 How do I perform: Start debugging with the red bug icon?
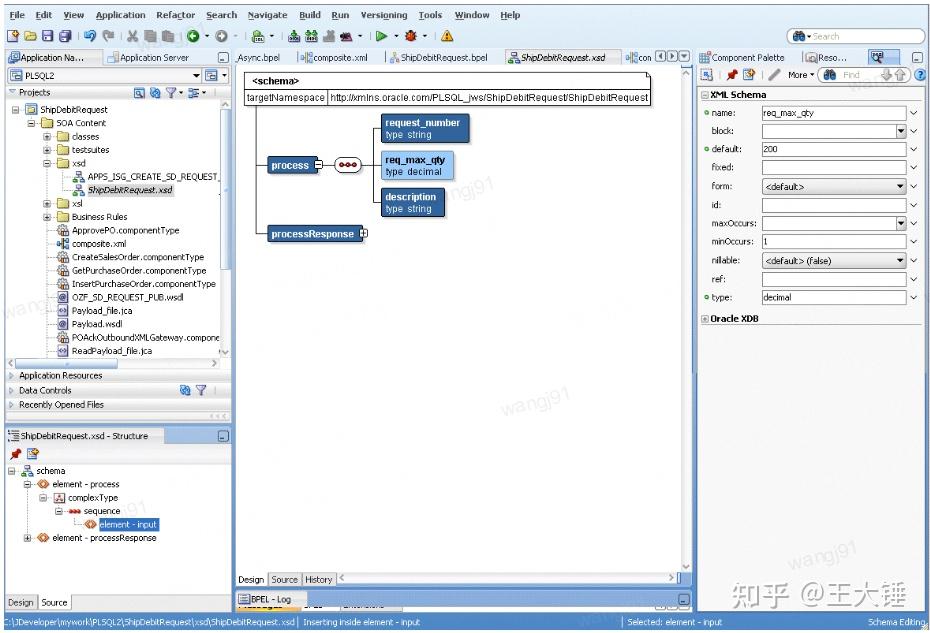click(410, 36)
